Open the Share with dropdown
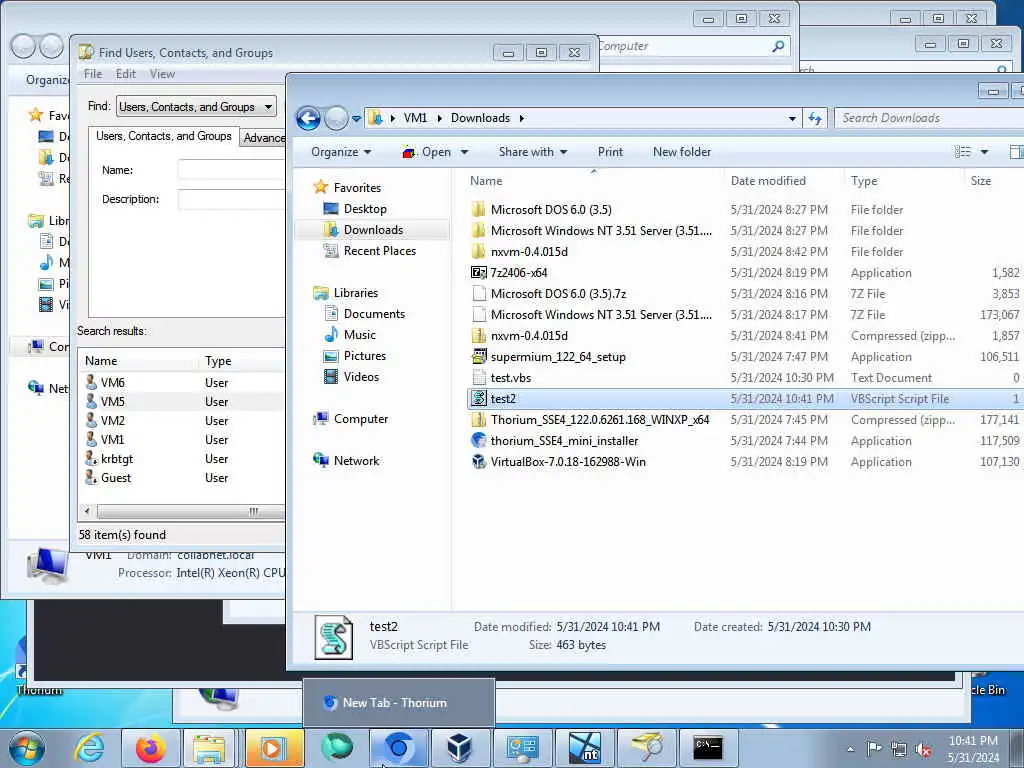This screenshot has width=1024, height=768. 533,152
